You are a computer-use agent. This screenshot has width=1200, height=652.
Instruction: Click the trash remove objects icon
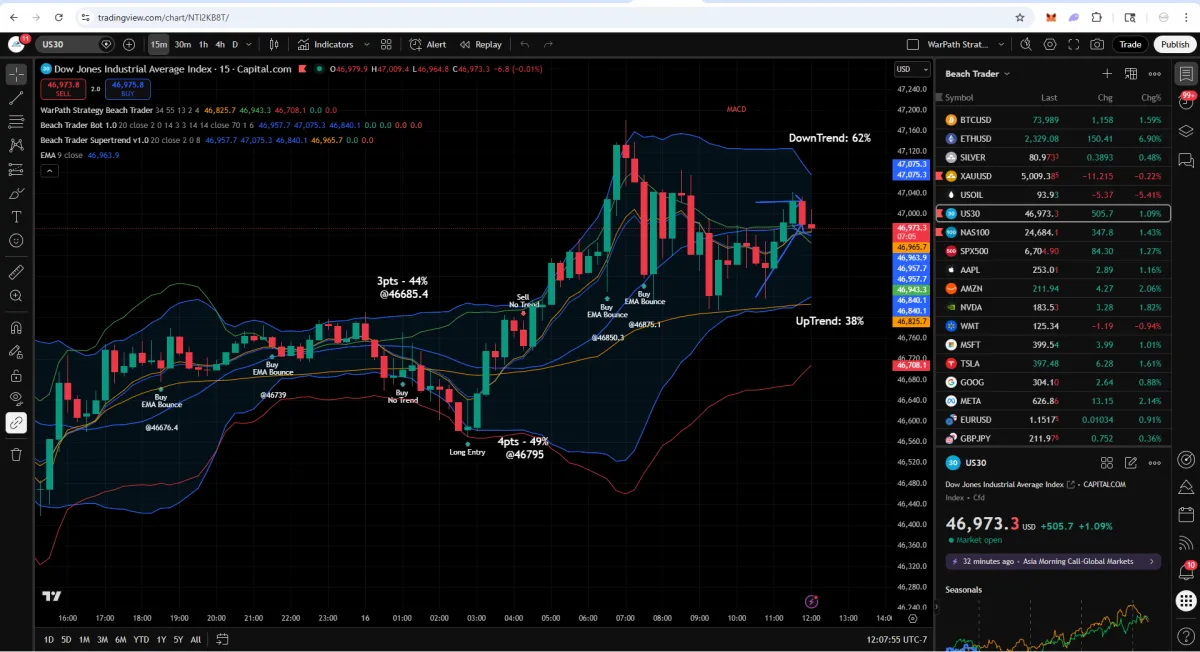[16, 454]
